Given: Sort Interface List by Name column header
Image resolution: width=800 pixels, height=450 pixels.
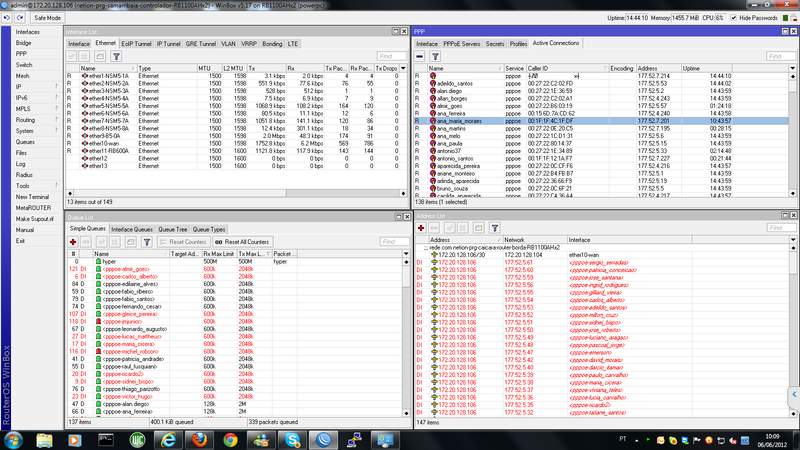Looking at the screenshot, I should coord(107,68).
